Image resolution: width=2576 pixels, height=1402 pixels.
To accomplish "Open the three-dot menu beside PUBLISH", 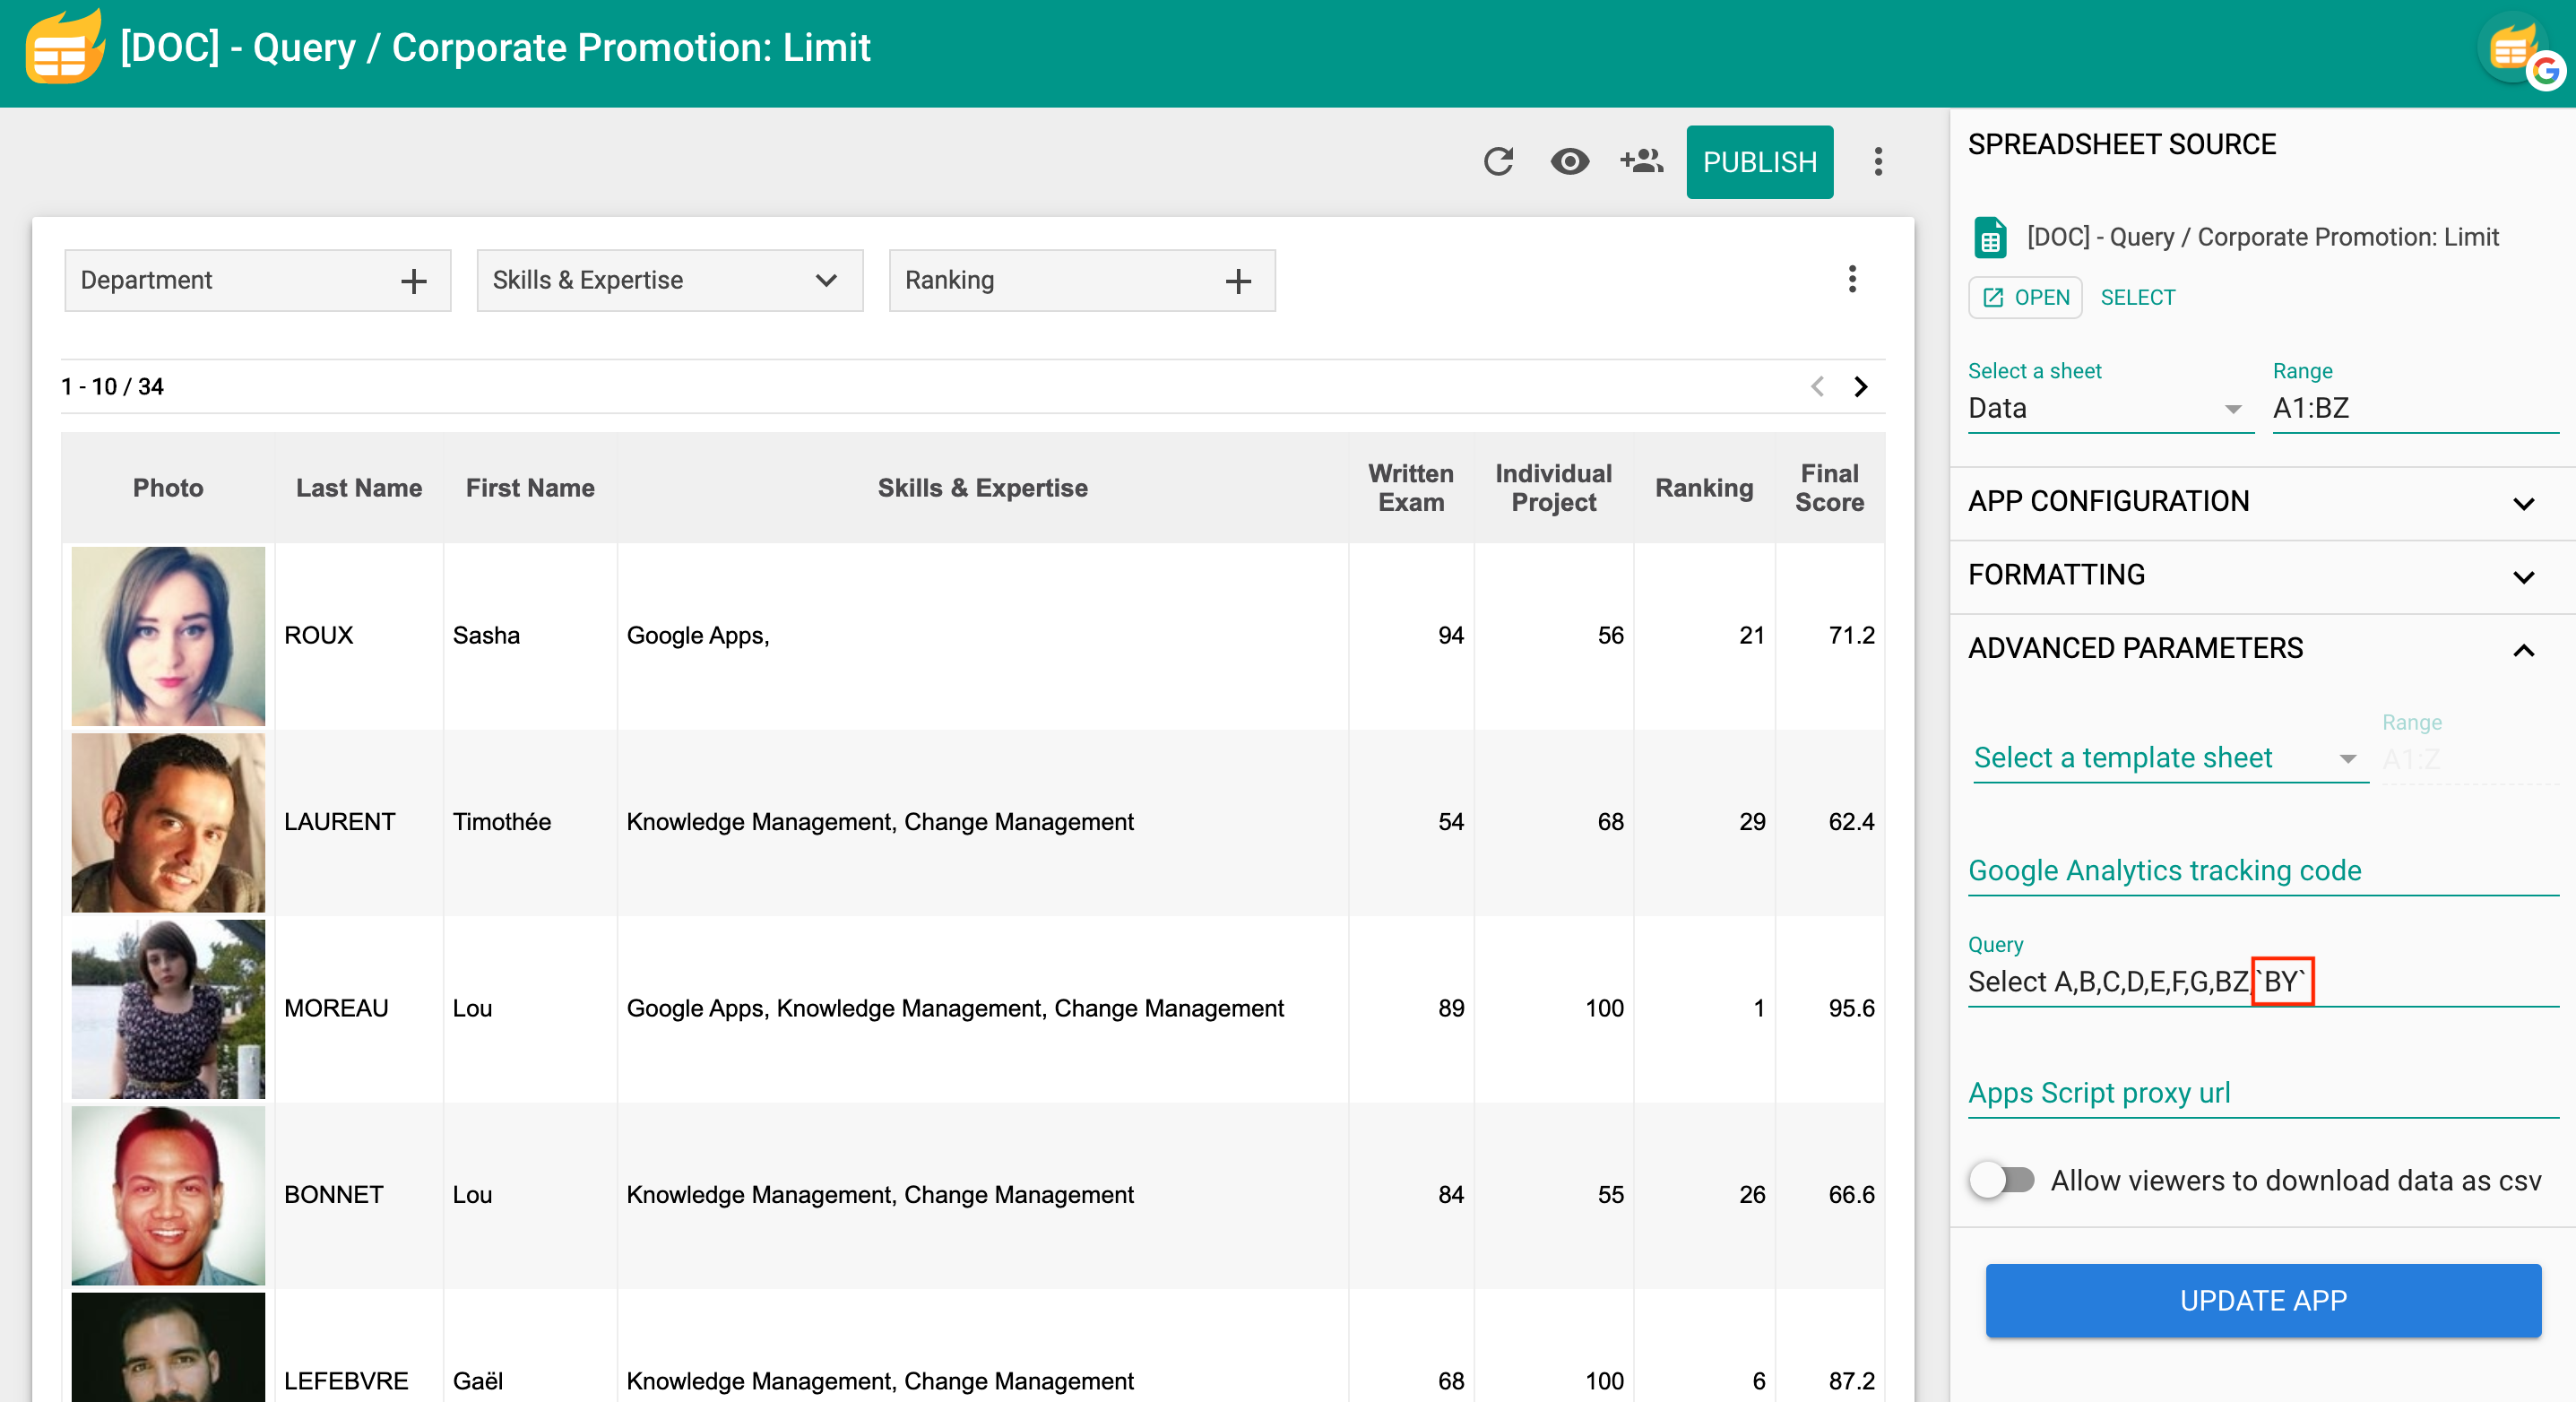I will [x=1878, y=161].
